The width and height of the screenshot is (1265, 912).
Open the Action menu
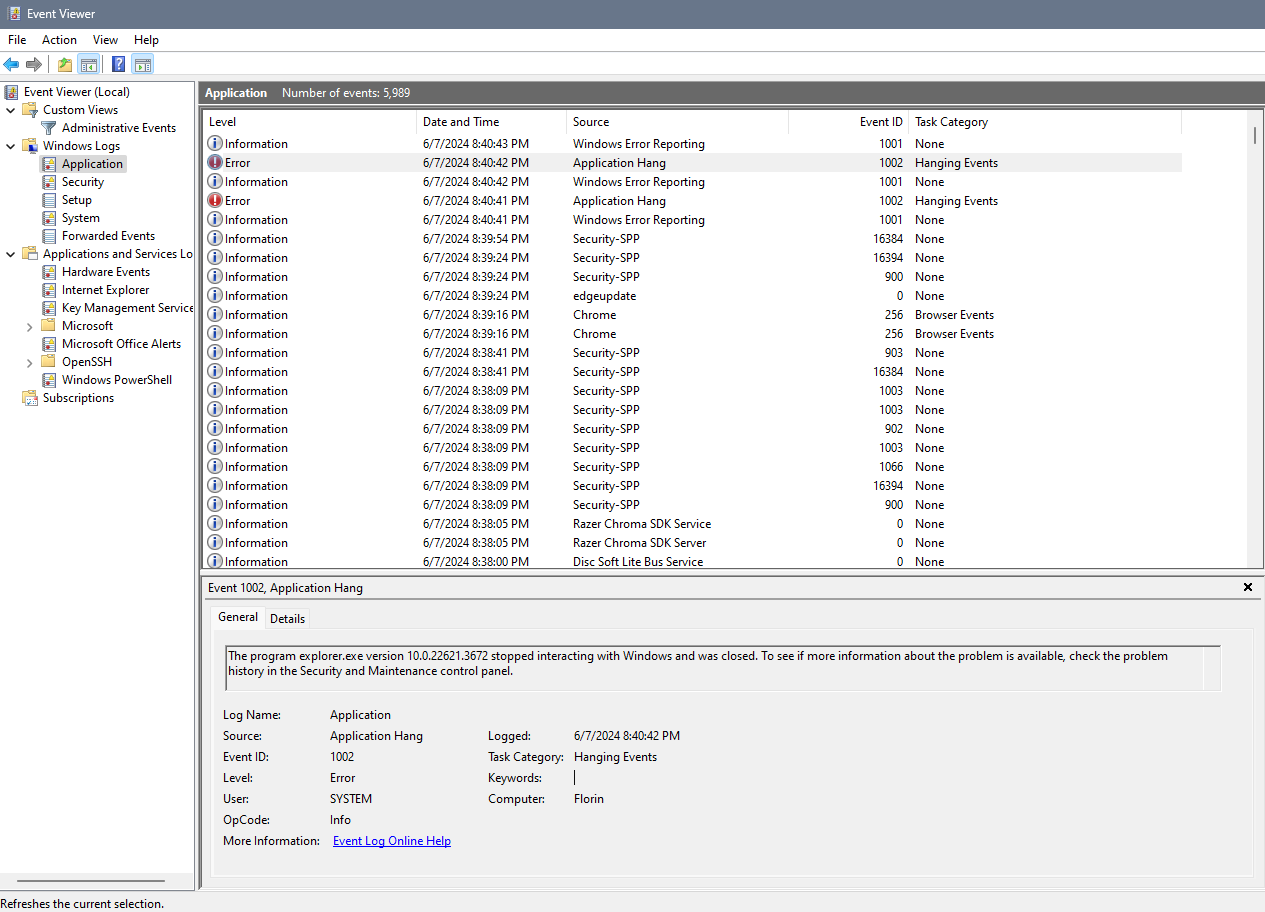(59, 40)
